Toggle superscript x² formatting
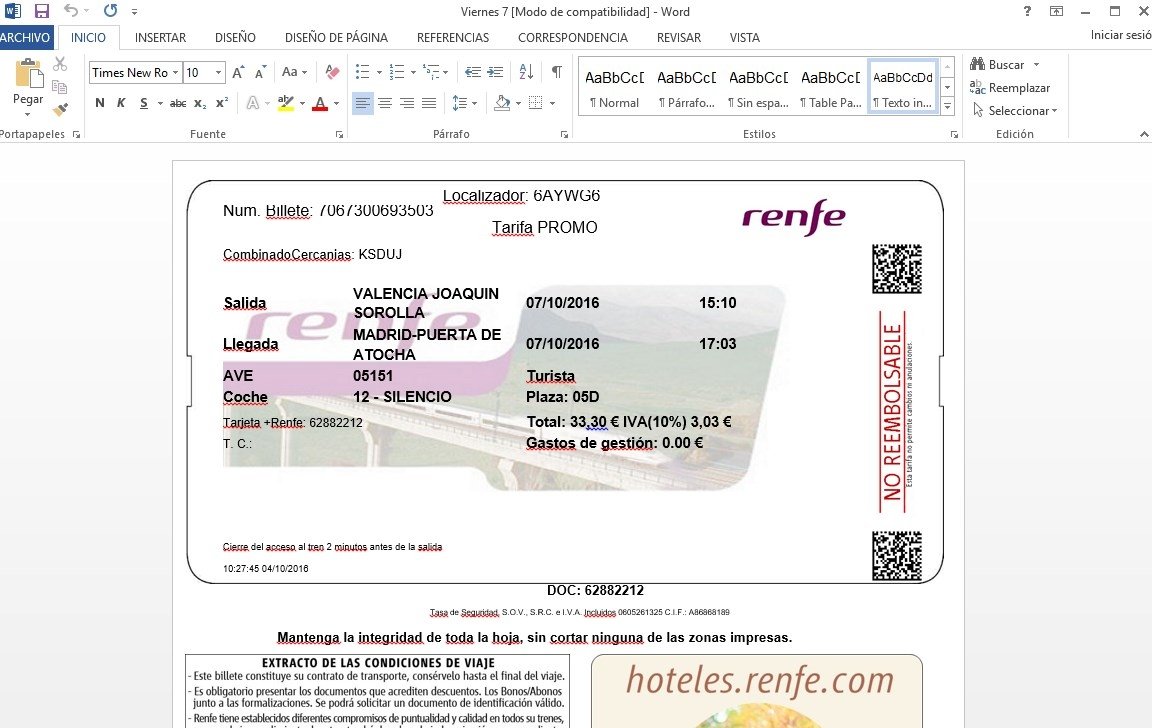This screenshot has height=728, width=1152. [222, 103]
